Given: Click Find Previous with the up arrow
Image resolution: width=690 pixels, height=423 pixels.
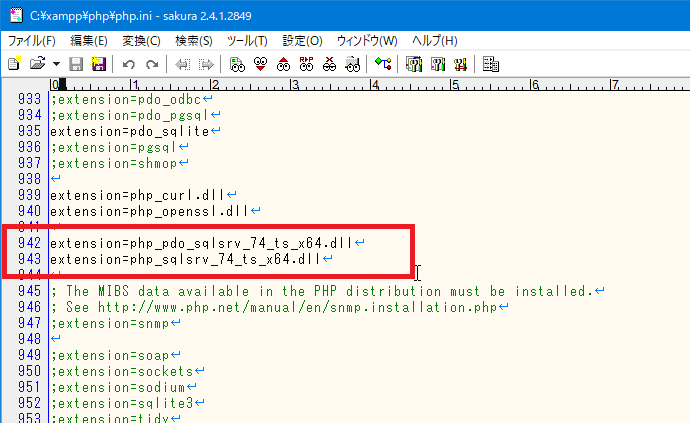Looking at the screenshot, I should point(283,63).
